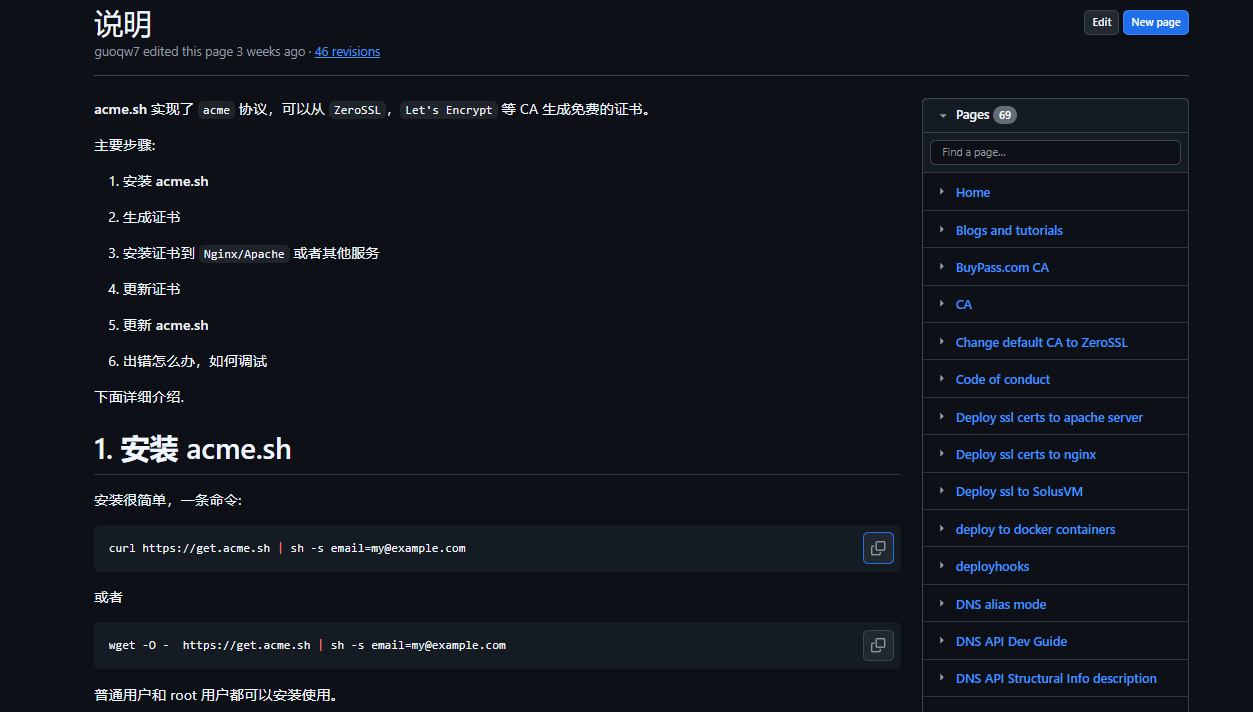
Task: Expand the DNS API Dev Guide entry
Action: coord(942,641)
